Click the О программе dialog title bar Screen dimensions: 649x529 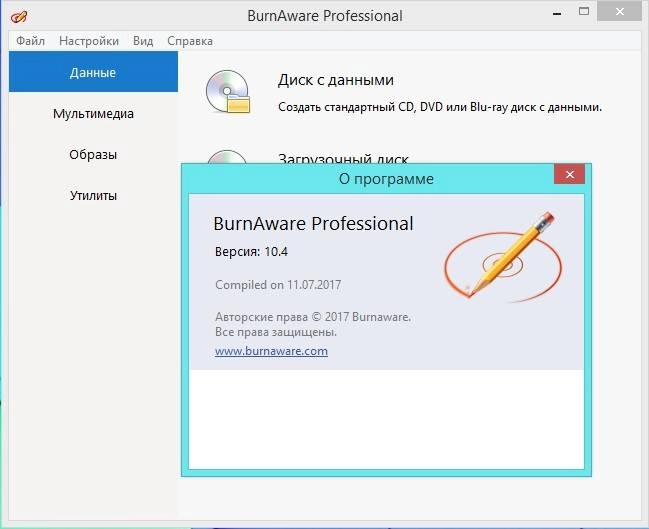coord(386,179)
